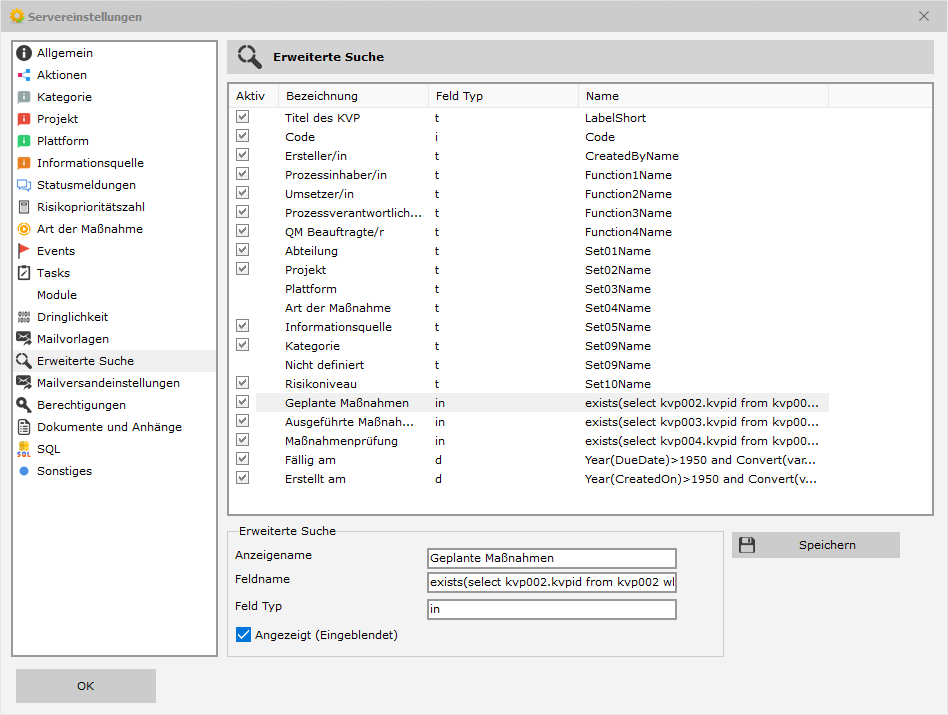Click the Mailvorlagen envelope icon
The image size is (948, 715).
coord(24,338)
